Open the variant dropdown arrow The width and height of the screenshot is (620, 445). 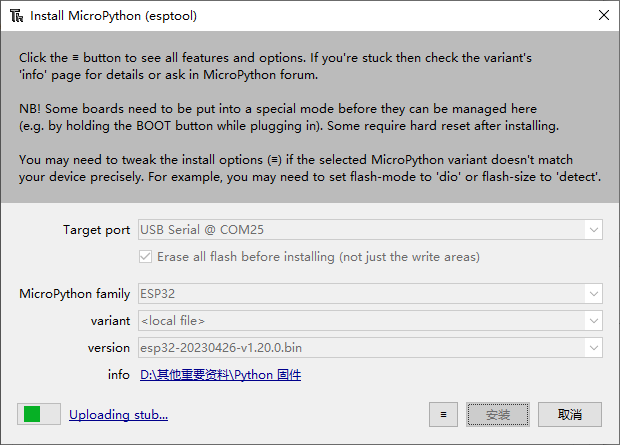pos(593,320)
